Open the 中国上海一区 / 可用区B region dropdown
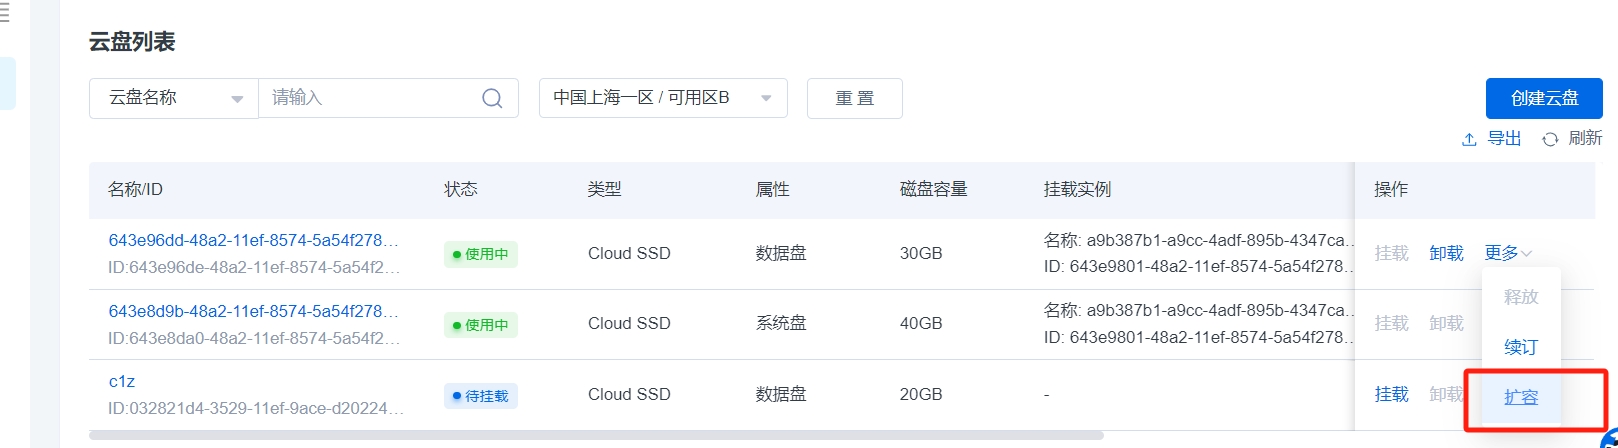Screen dimensions: 1618x448 [662, 98]
